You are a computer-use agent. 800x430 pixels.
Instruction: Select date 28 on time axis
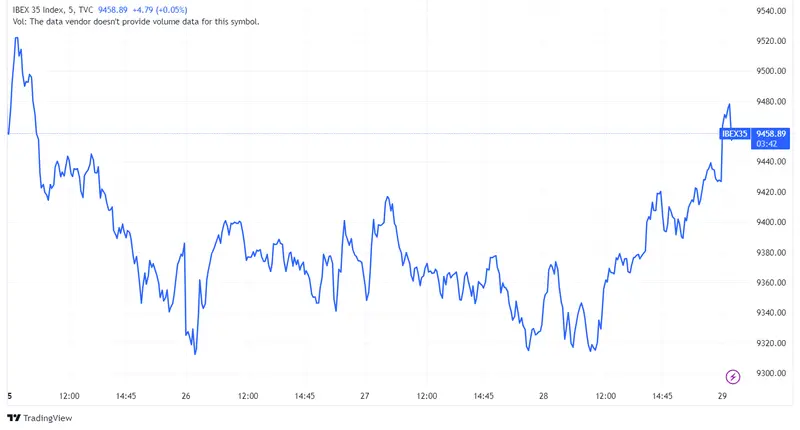point(543,396)
